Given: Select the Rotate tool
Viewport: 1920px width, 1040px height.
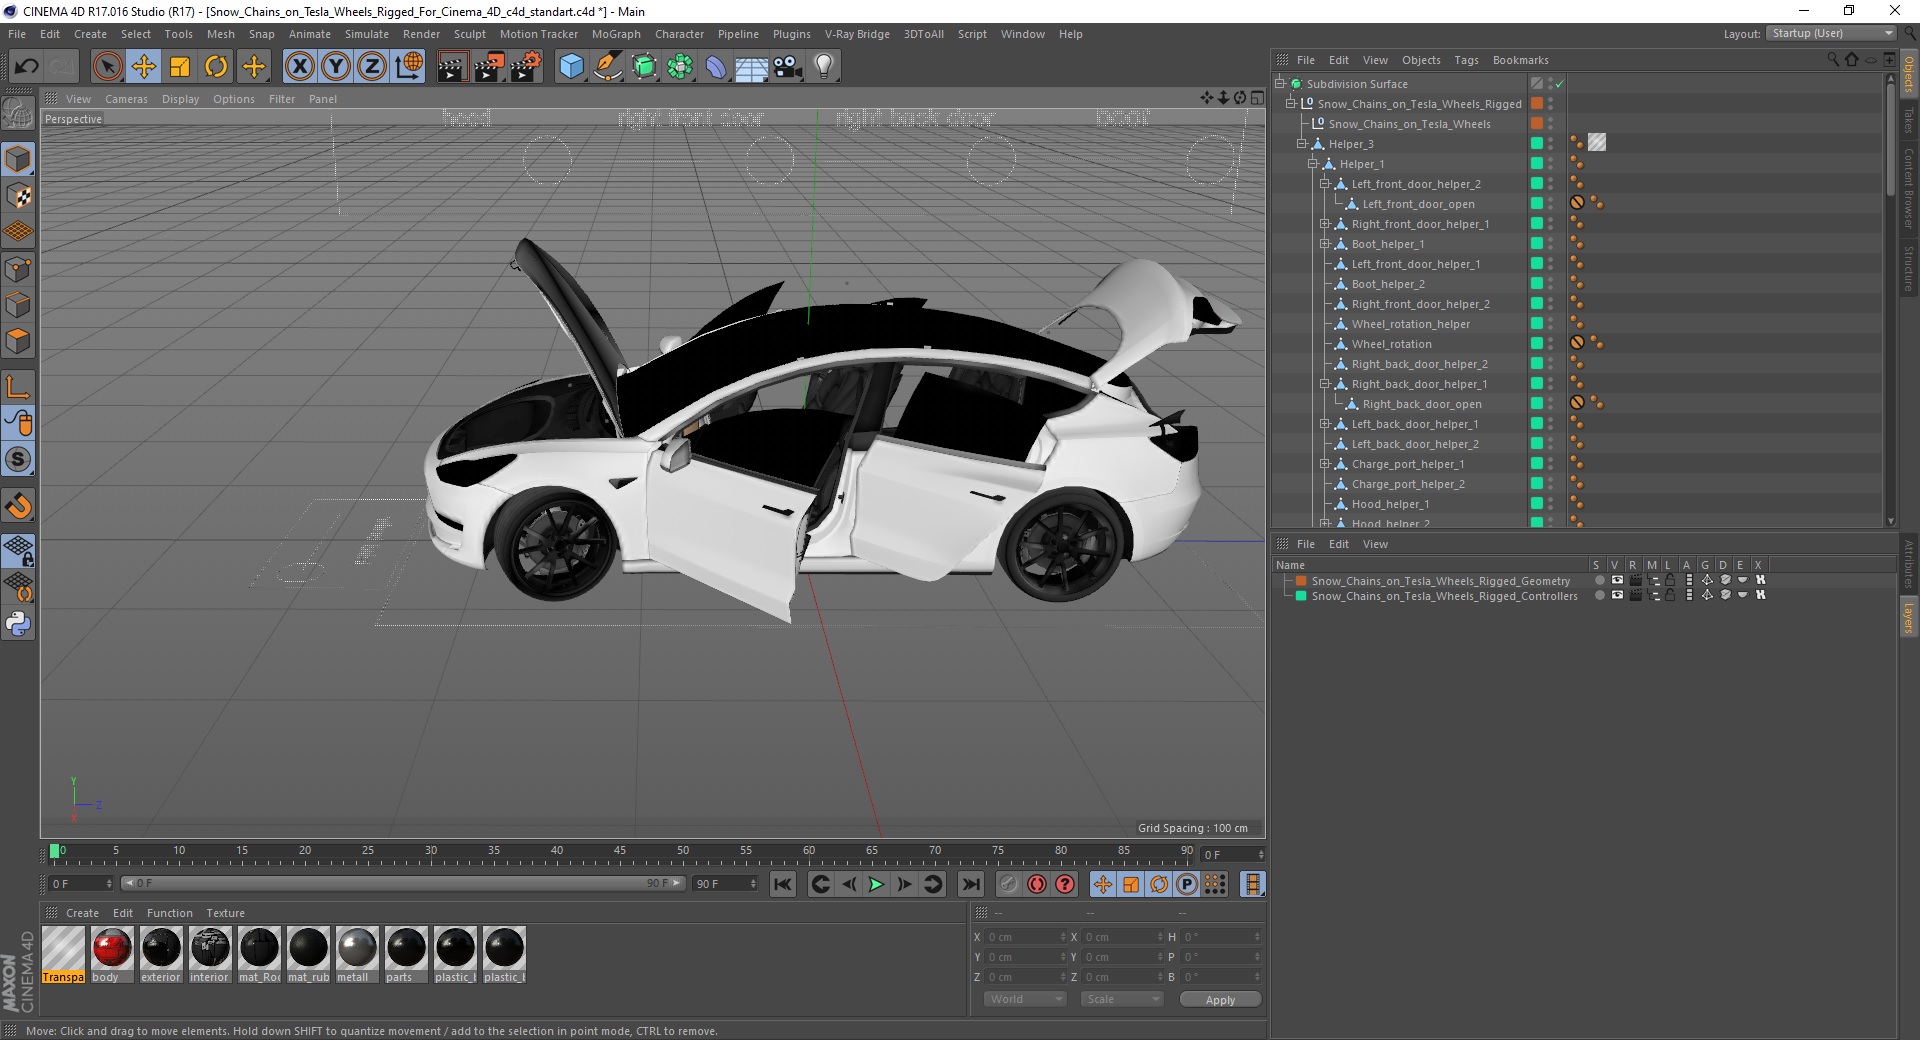Looking at the screenshot, I should tap(216, 67).
